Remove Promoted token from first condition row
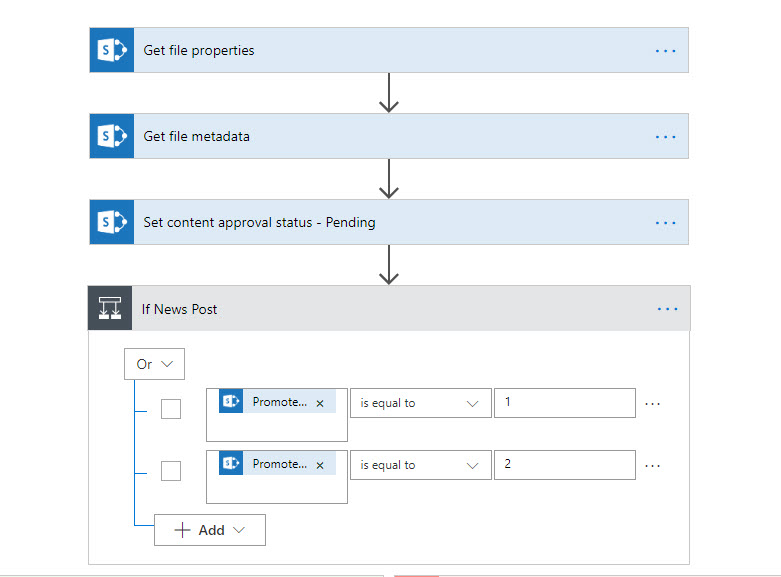This screenshot has height=577, width=781. (x=320, y=403)
